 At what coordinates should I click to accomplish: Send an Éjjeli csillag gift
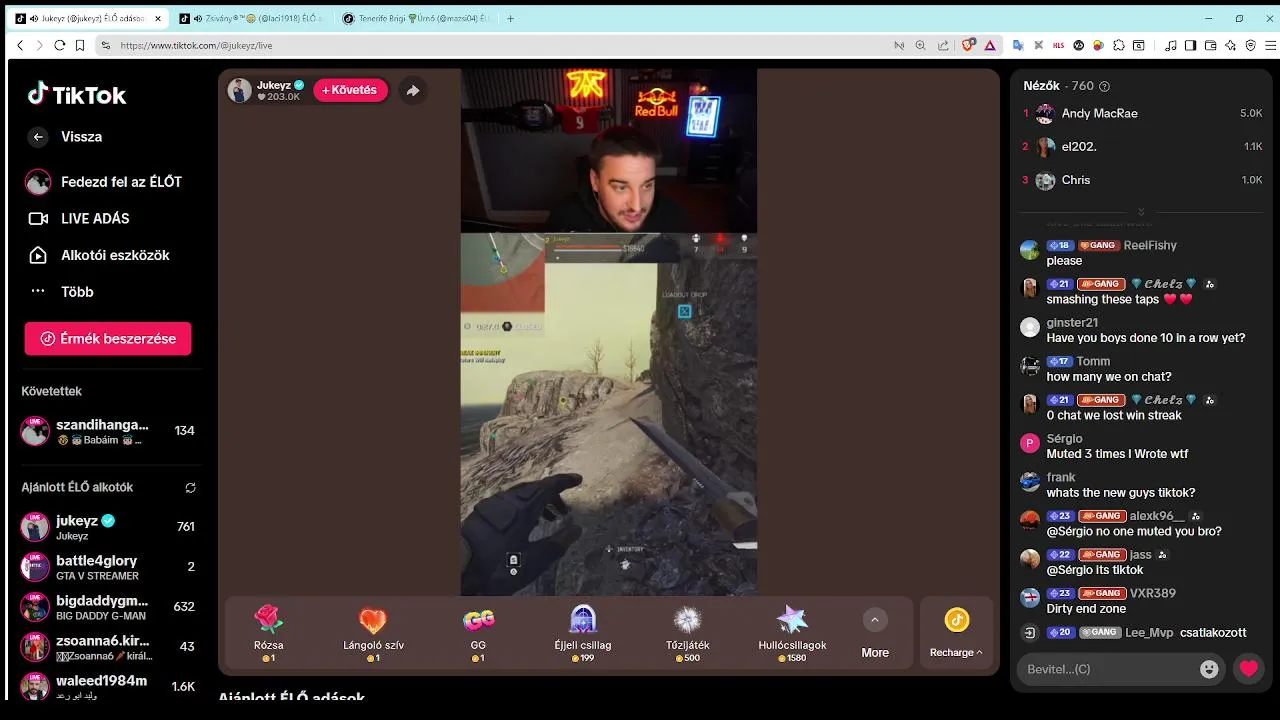coord(583,633)
